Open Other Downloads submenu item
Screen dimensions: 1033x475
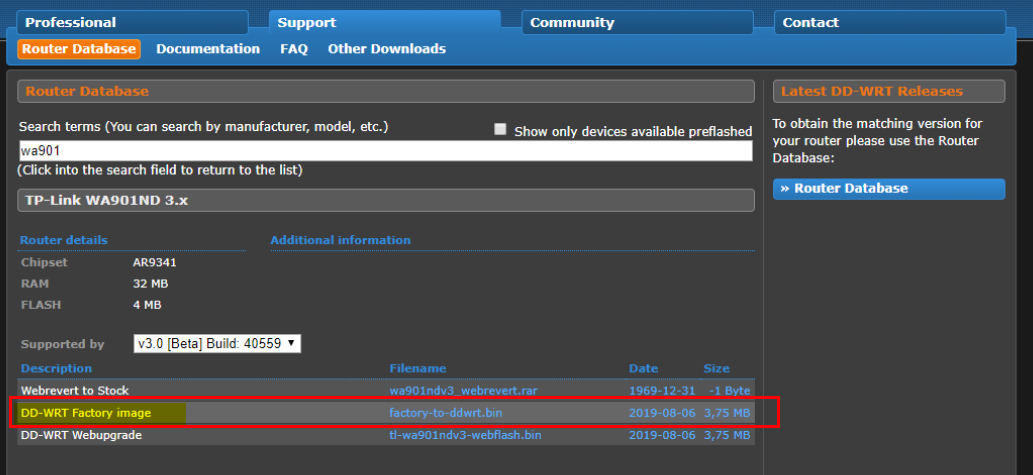click(x=387, y=49)
